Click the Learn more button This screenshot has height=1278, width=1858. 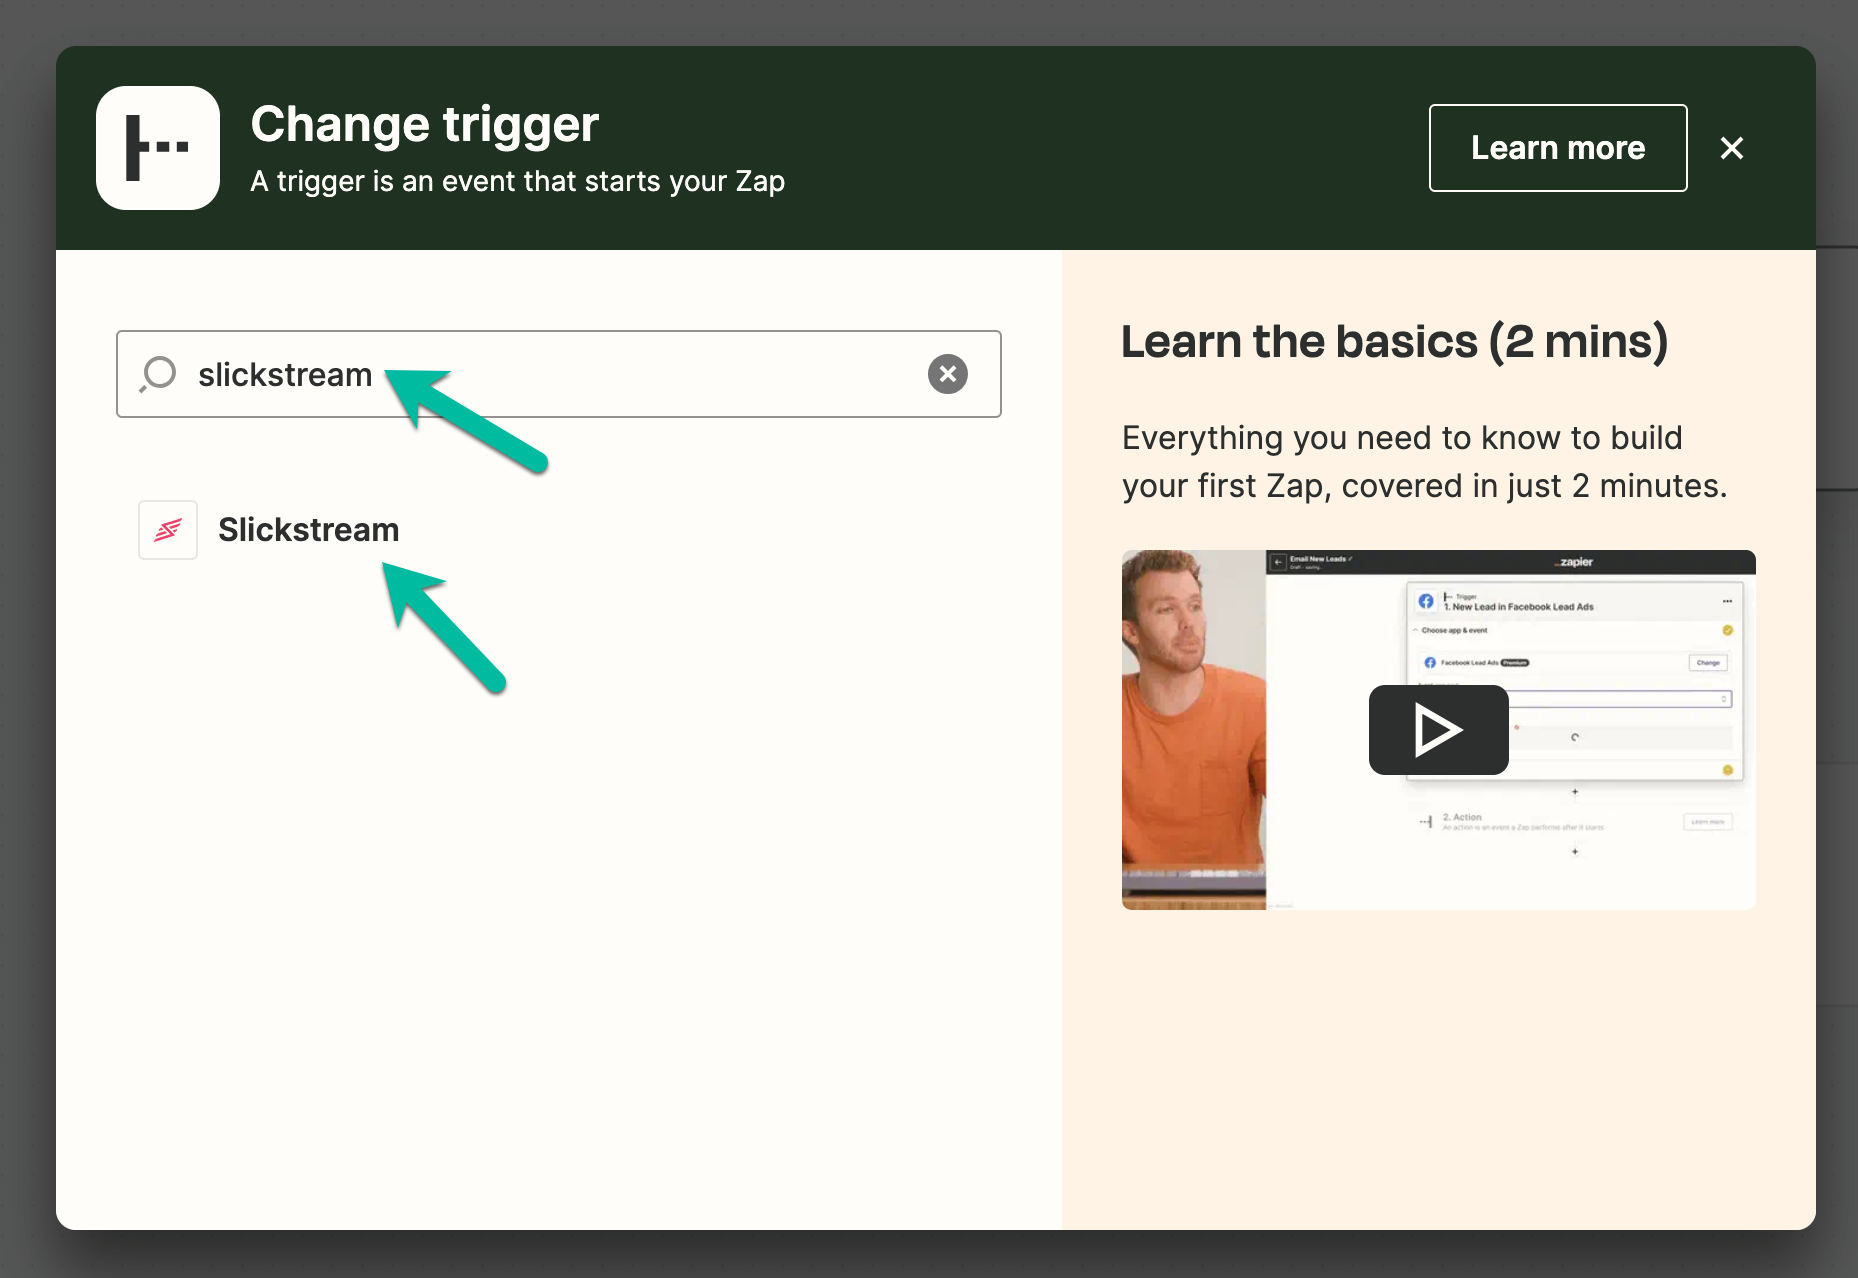tap(1558, 148)
